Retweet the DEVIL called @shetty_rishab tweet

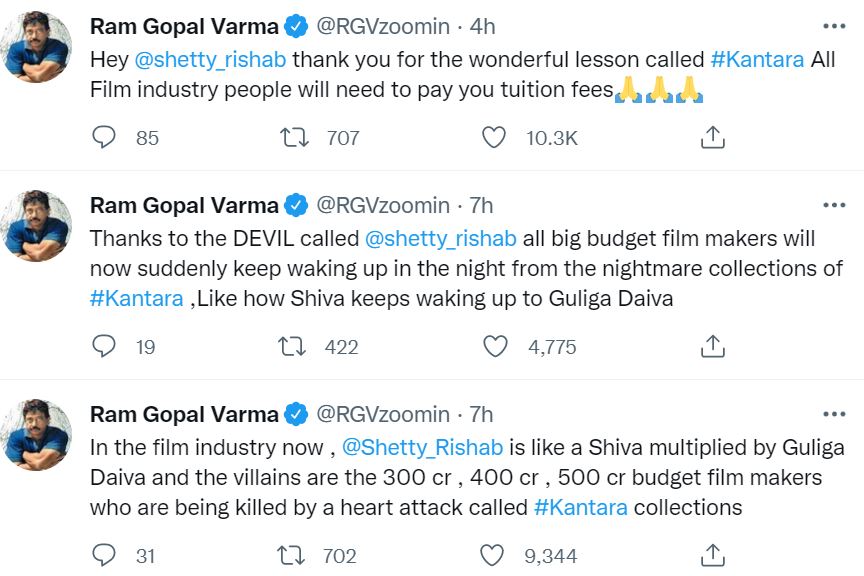(x=294, y=346)
